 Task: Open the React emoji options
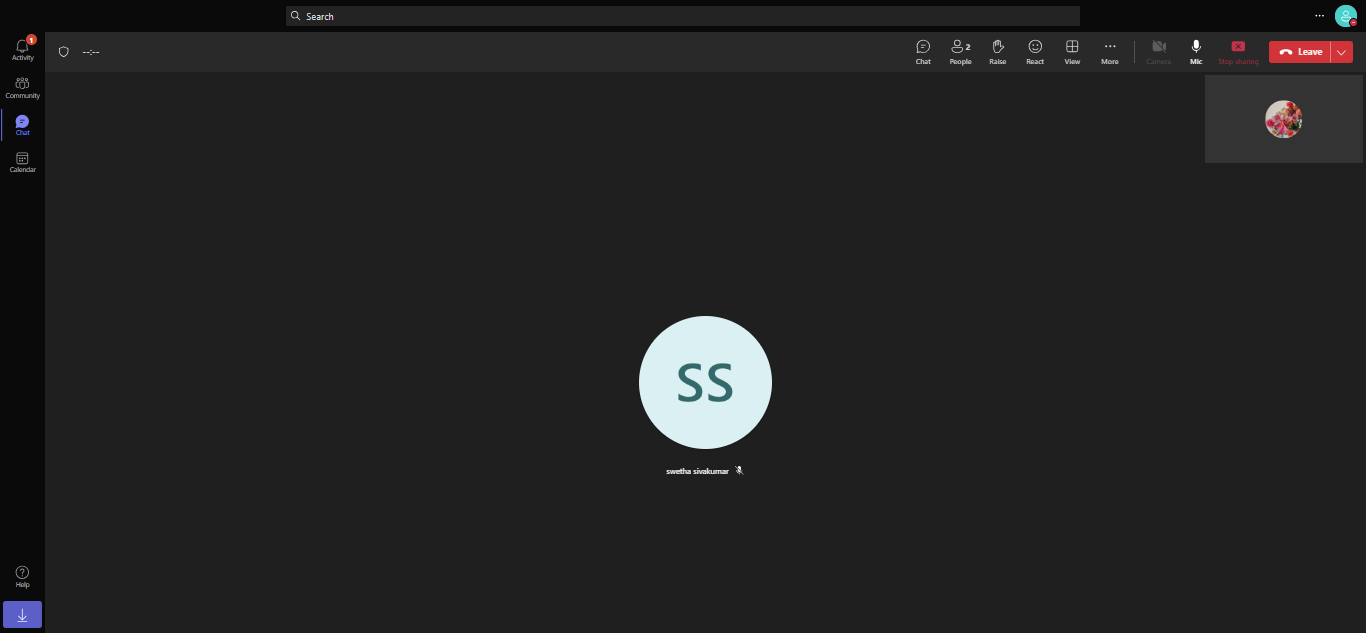[x=1035, y=52]
